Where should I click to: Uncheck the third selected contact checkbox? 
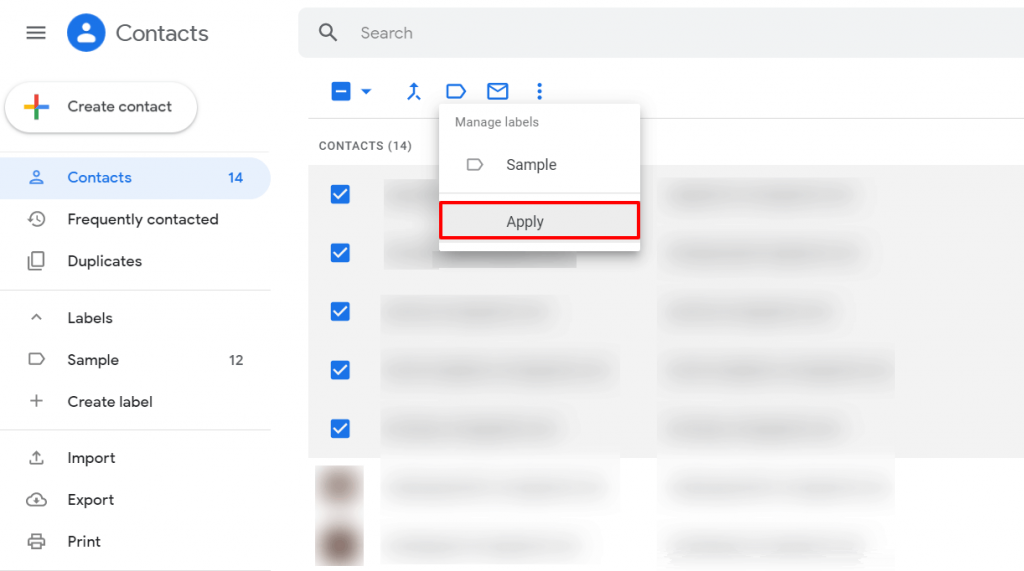tap(340, 311)
